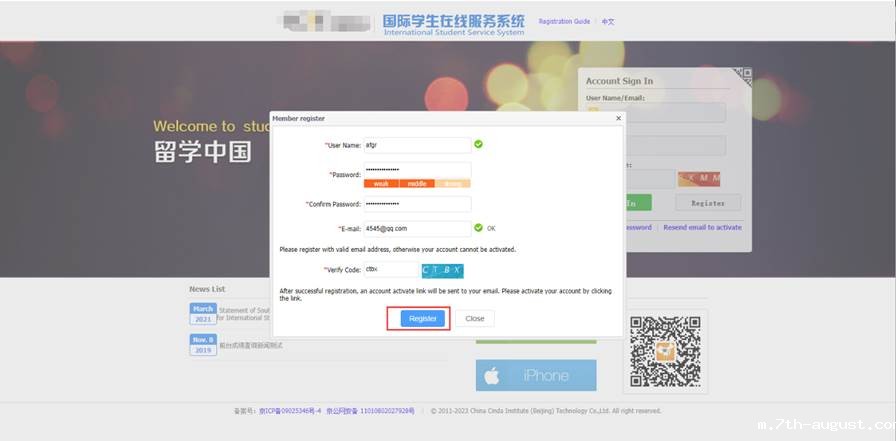Click the blue Register button in dialog
Viewport: 896px width, 441px height.
(422, 318)
